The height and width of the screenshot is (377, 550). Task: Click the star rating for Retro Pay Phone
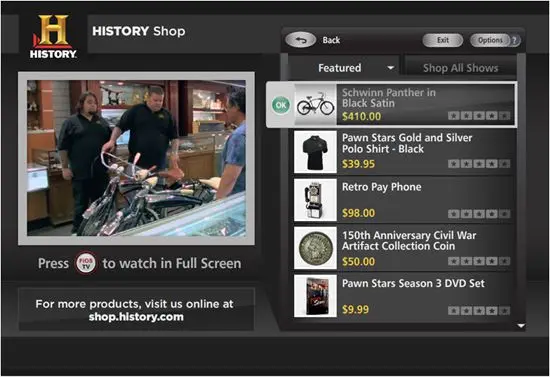479,214
